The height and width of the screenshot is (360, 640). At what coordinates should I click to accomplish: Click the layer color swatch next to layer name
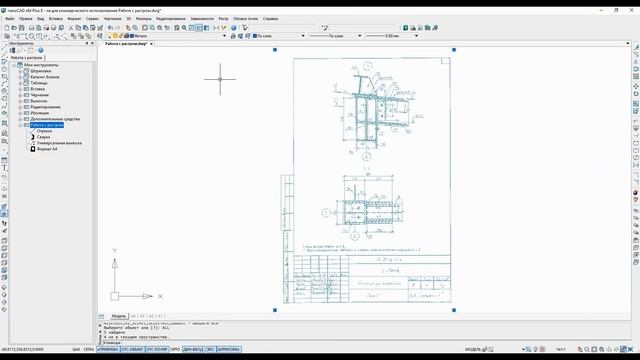(132, 36)
